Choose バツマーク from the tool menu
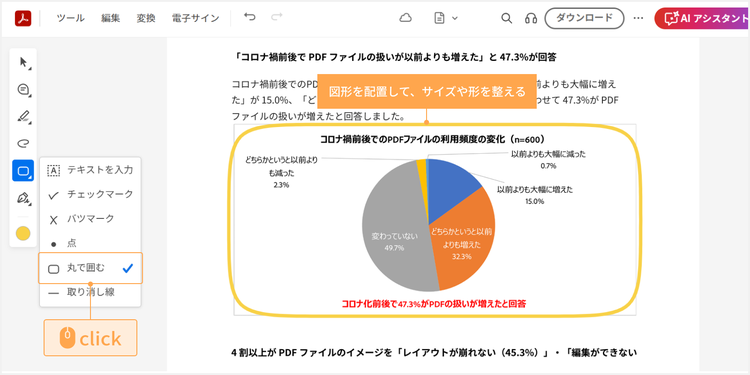 click(90, 219)
